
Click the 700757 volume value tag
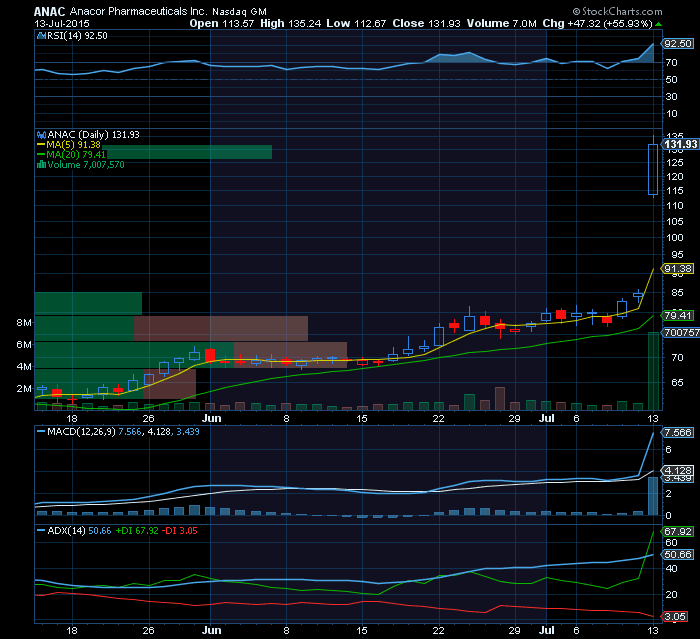[681, 333]
